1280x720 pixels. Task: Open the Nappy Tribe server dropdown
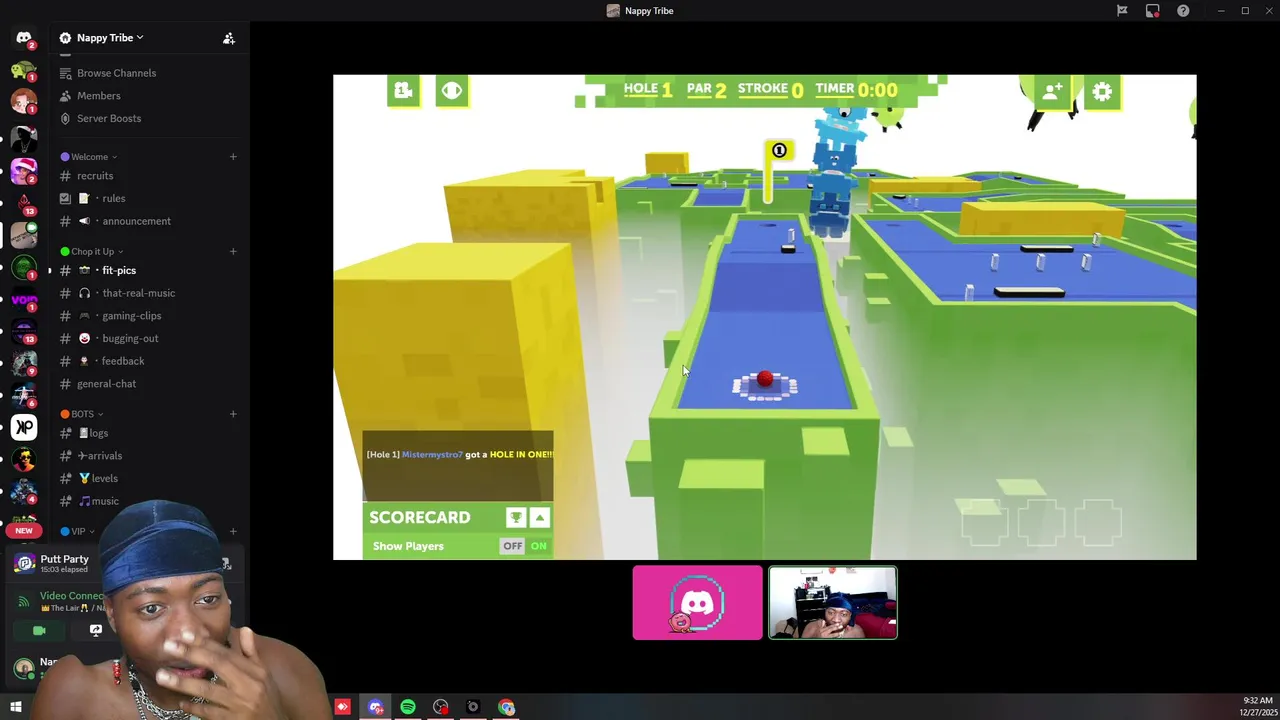110,38
